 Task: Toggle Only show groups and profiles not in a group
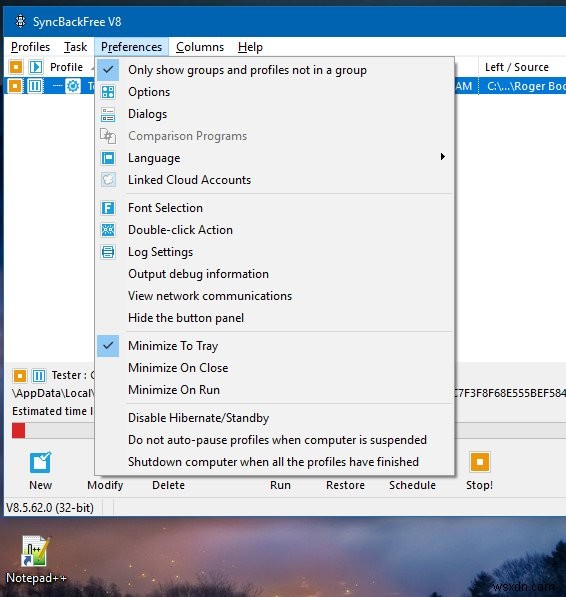pyautogui.click(x=275, y=70)
